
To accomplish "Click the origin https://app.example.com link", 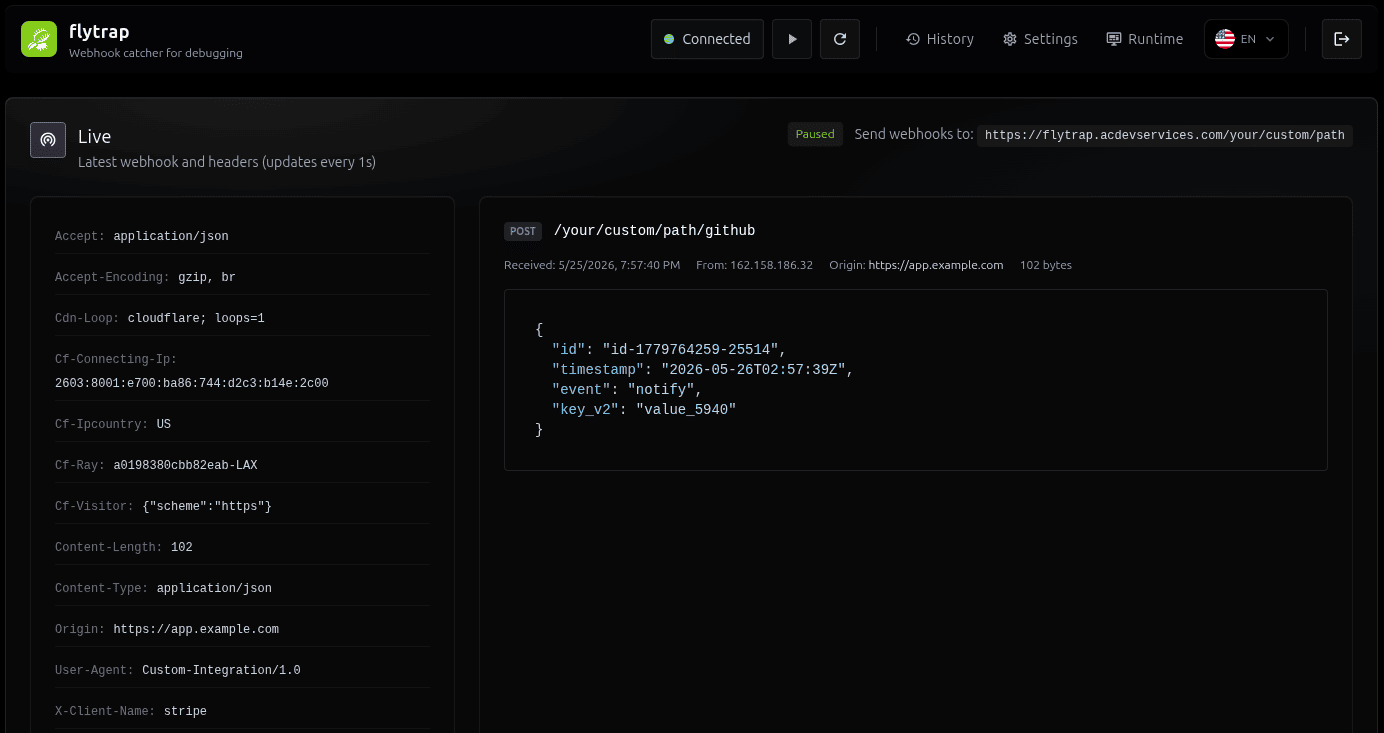I will [x=936, y=265].
